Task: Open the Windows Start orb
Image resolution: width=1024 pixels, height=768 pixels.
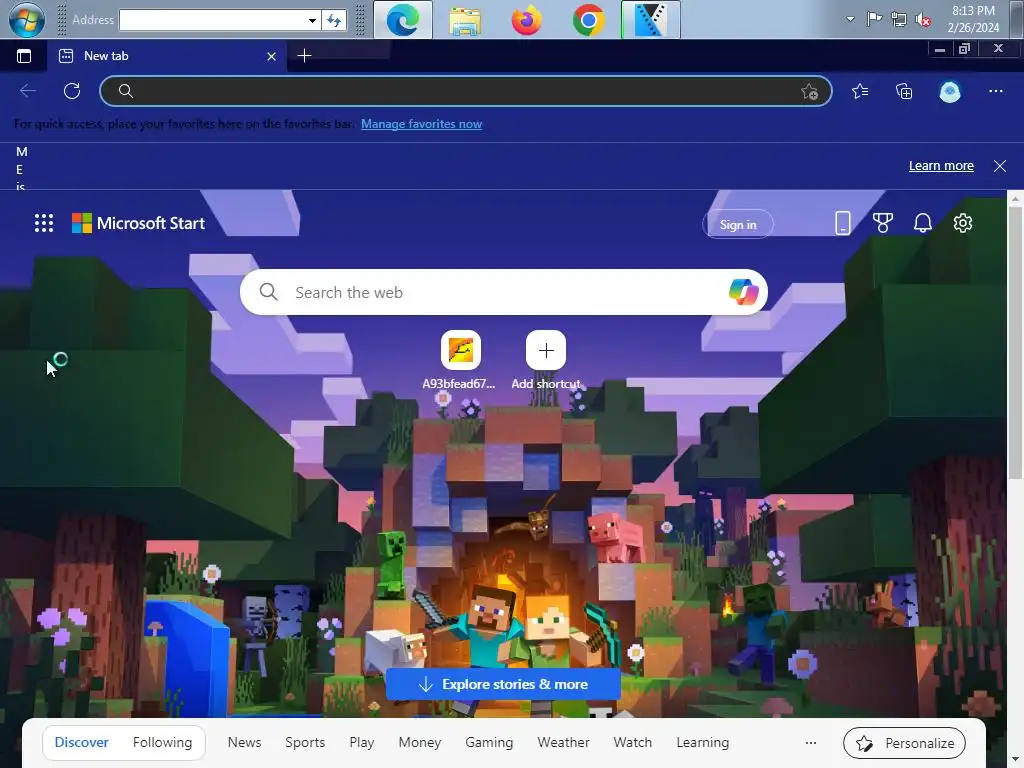Action: pyautogui.click(x=27, y=20)
